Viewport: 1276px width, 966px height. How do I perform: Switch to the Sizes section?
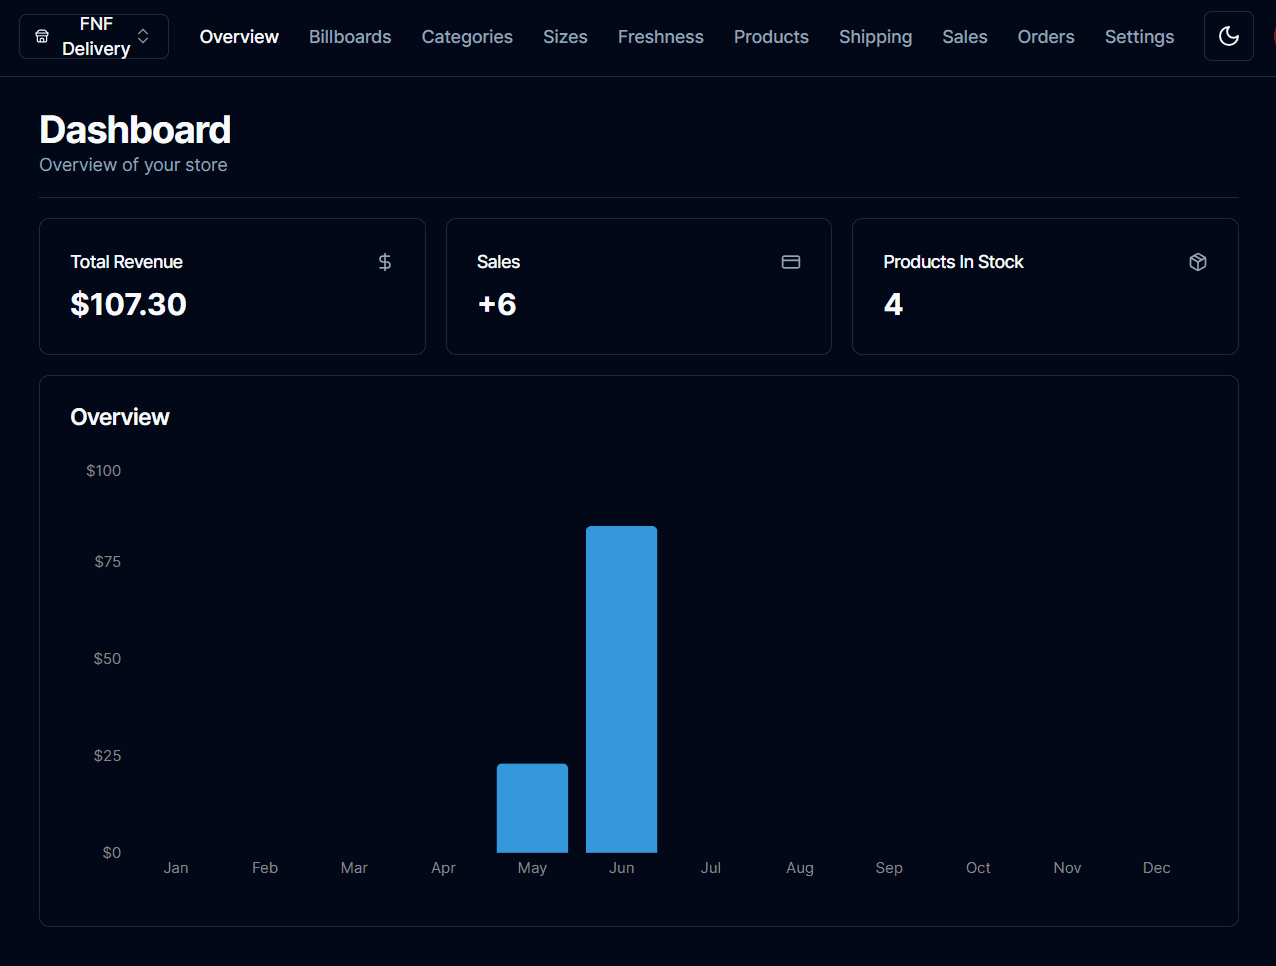coord(565,36)
